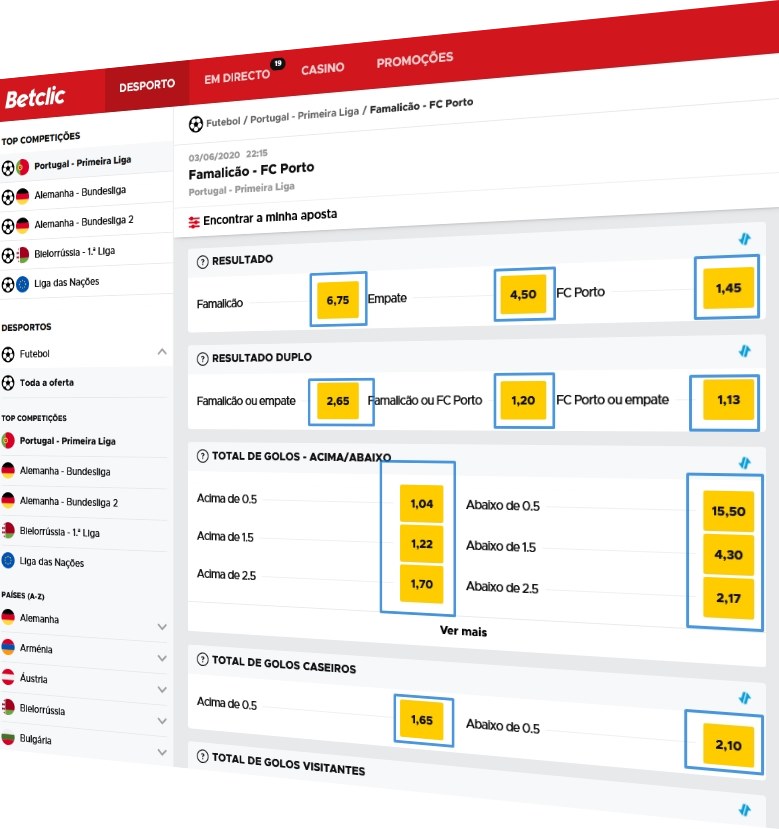Image resolution: width=779 pixels, height=829 pixels.
Task: Go to Promoções tab
Action: click(415, 59)
